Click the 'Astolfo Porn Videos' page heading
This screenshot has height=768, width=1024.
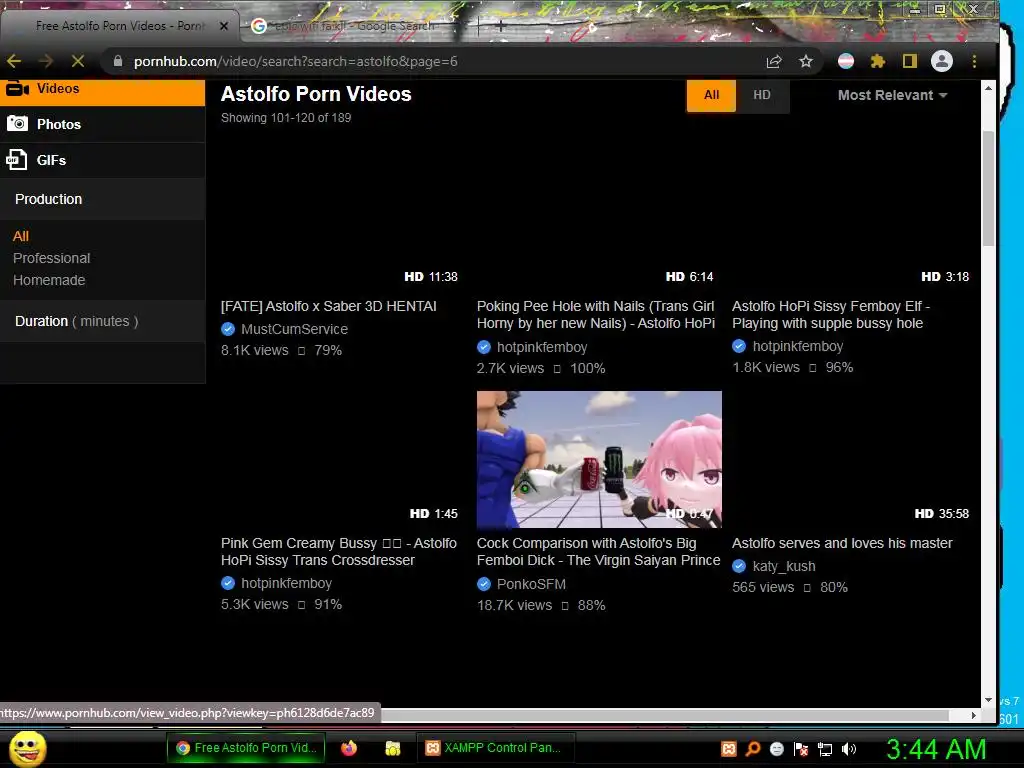click(x=316, y=94)
